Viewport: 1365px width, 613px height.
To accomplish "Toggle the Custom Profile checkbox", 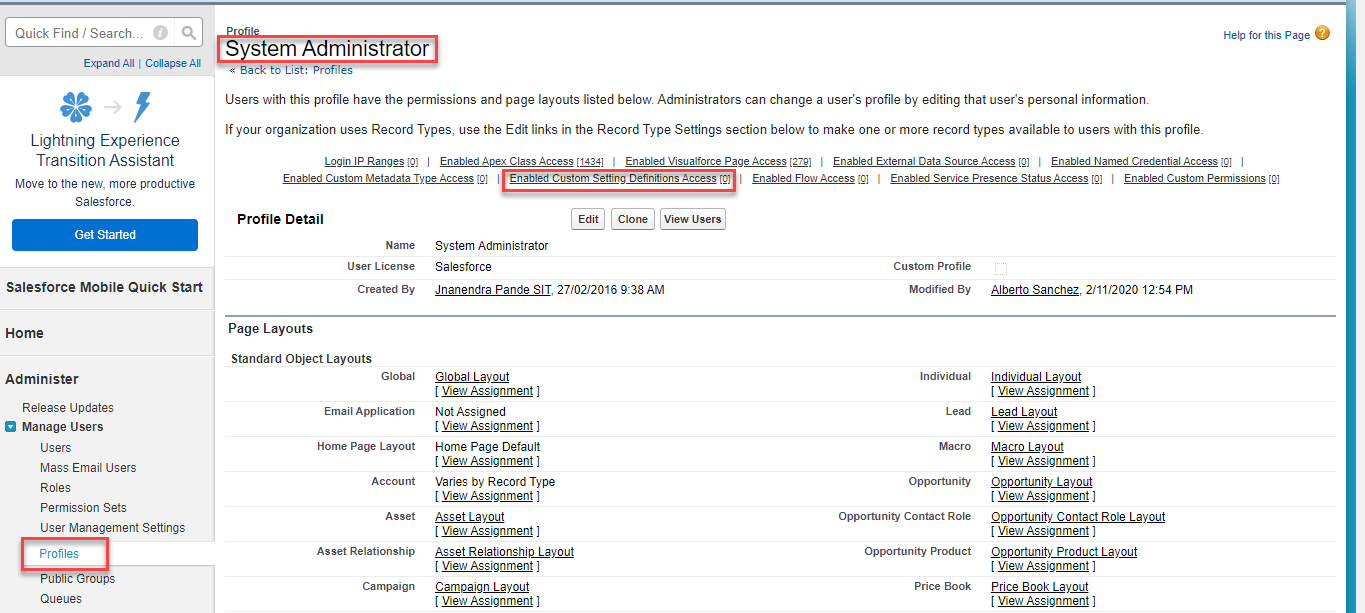I will [1001, 268].
